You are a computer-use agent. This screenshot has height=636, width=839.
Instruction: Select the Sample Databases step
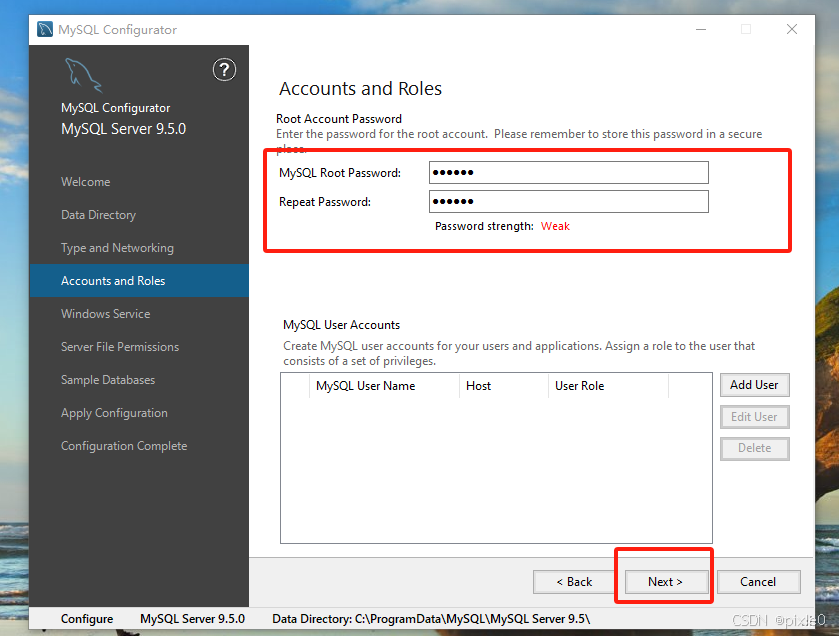(x=108, y=380)
